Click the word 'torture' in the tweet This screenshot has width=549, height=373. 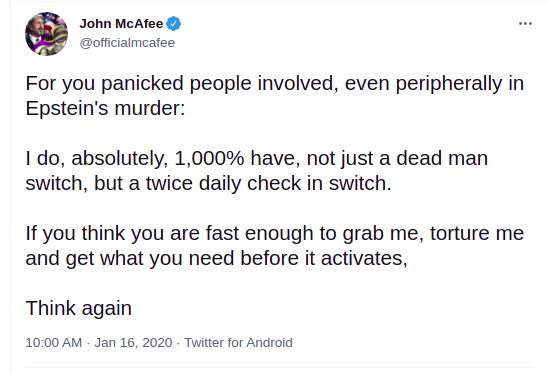tap(455, 233)
